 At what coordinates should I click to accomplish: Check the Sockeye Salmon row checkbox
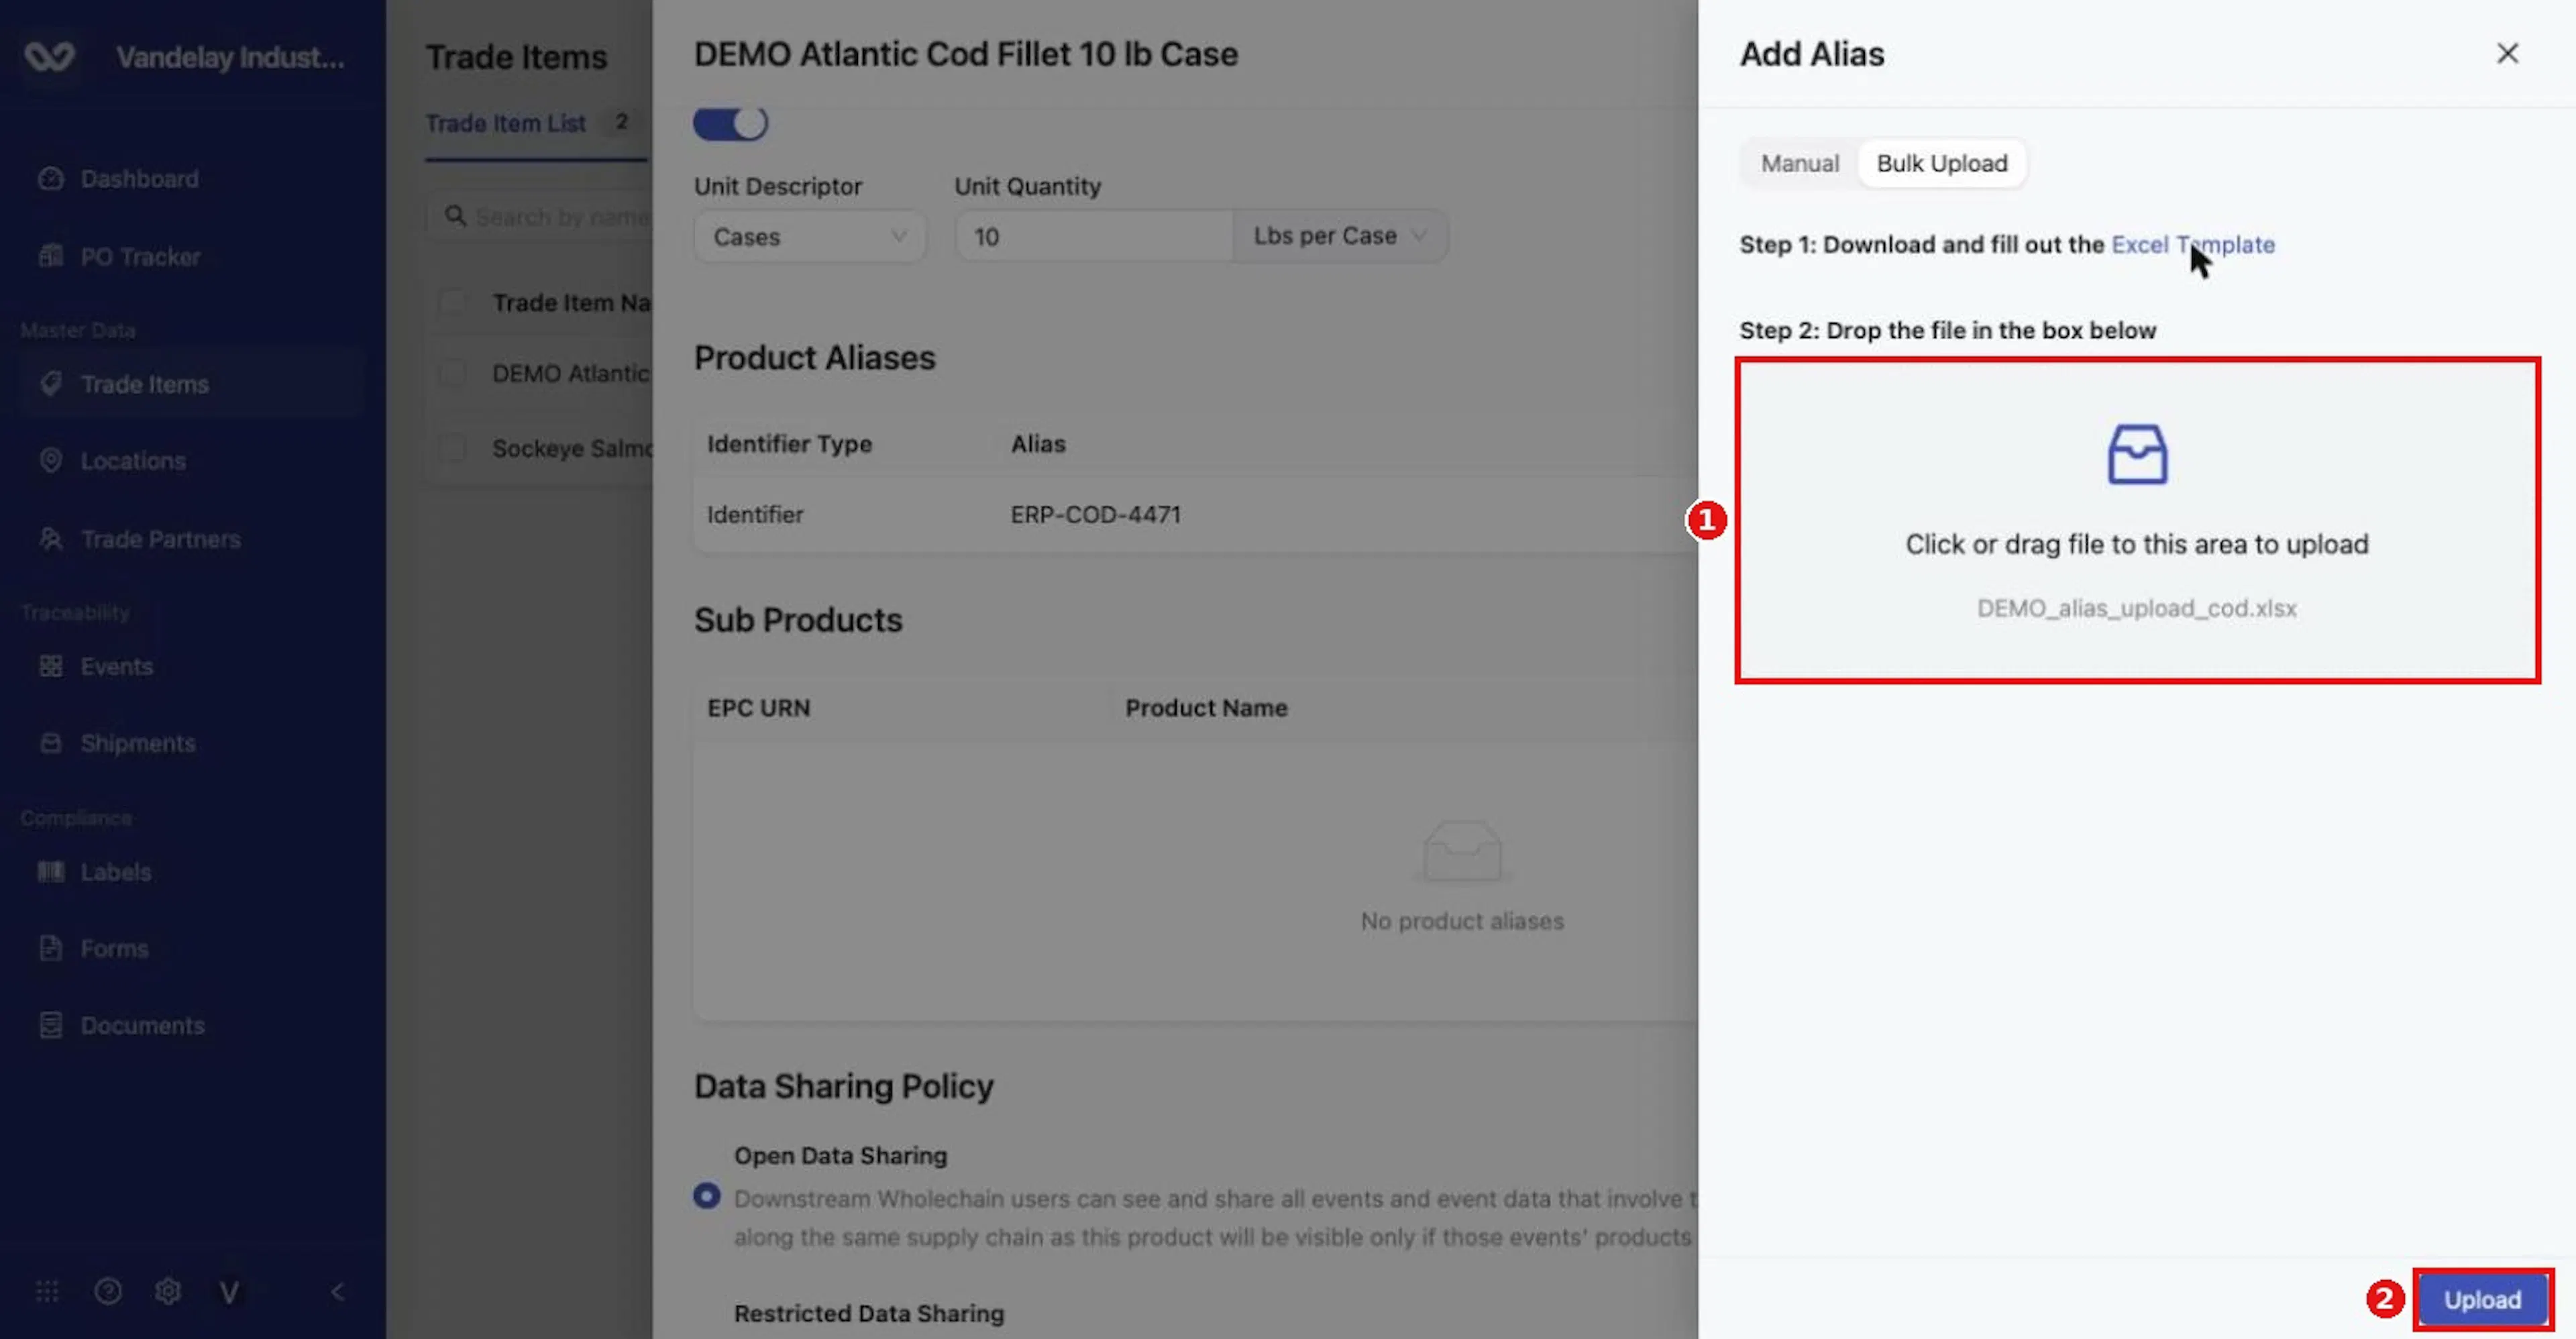click(x=452, y=448)
